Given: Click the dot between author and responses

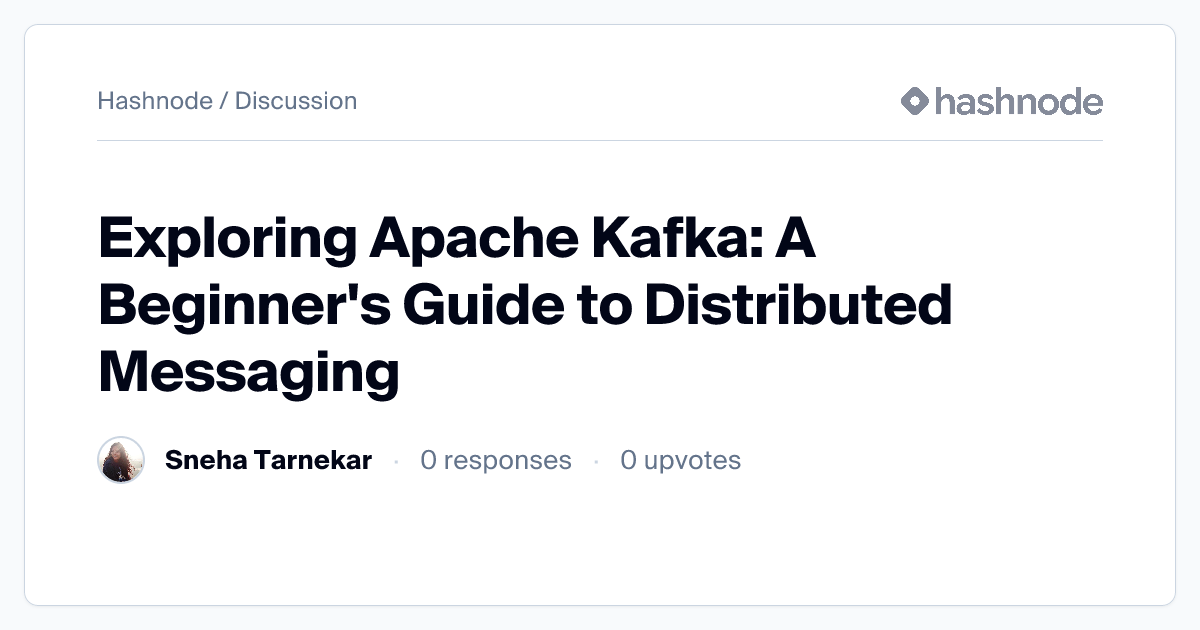Looking at the screenshot, I should coord(396,461).
